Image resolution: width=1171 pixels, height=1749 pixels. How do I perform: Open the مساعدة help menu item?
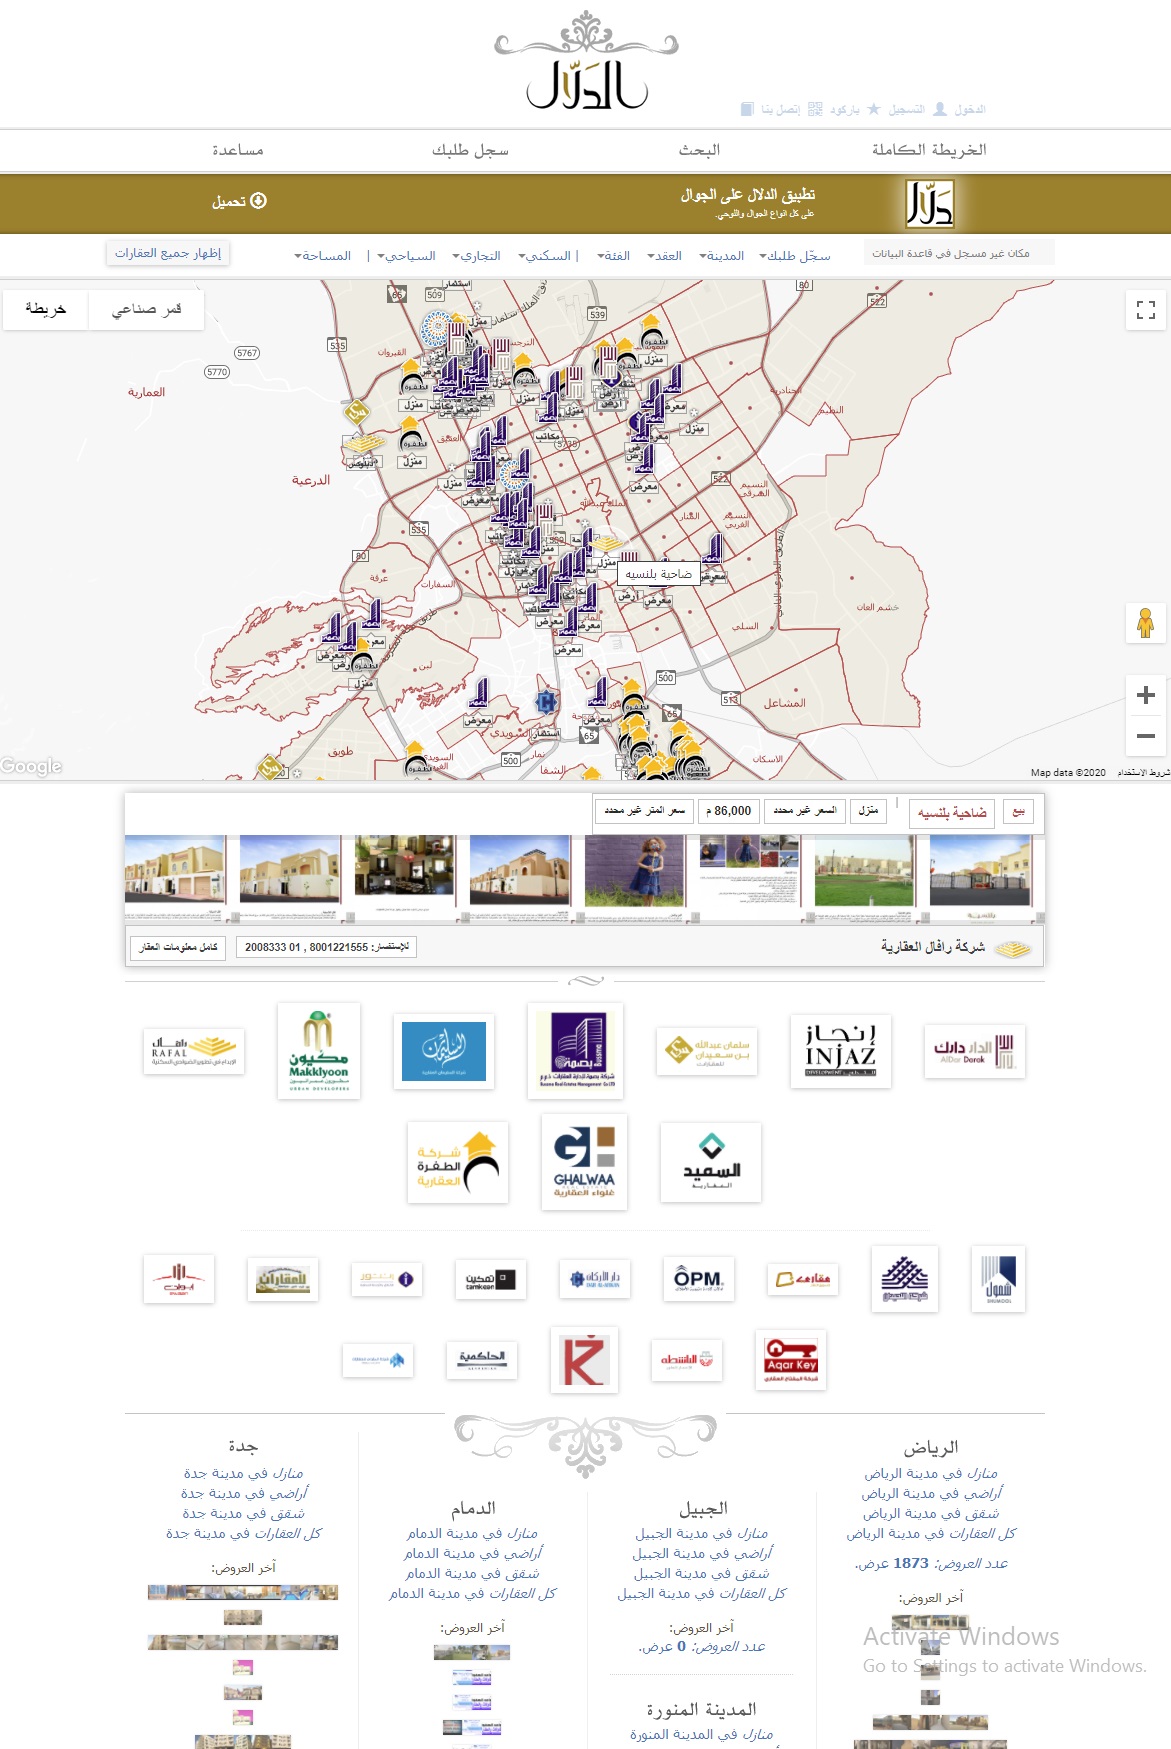[x=238, y=150]
